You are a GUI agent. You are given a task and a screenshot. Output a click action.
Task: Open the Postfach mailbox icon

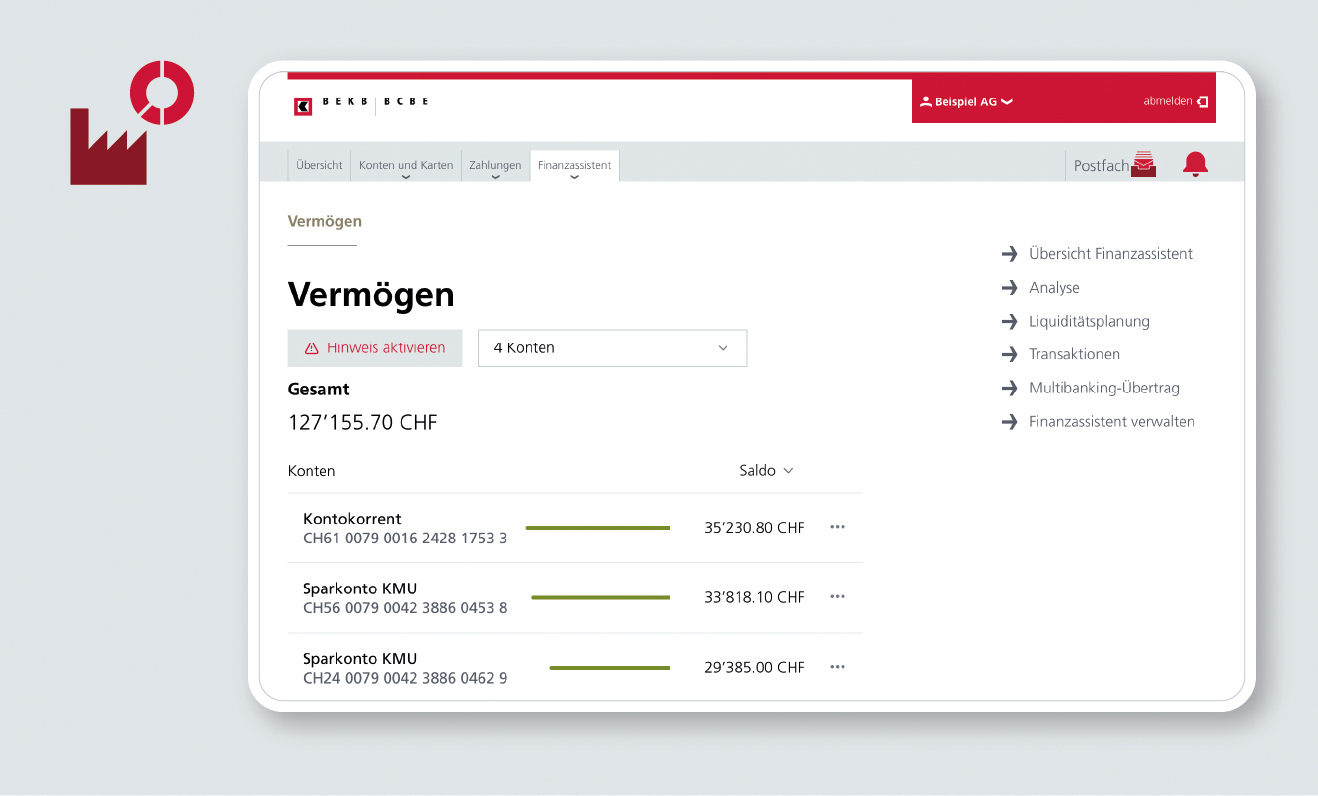click(x=1143, y=165)
